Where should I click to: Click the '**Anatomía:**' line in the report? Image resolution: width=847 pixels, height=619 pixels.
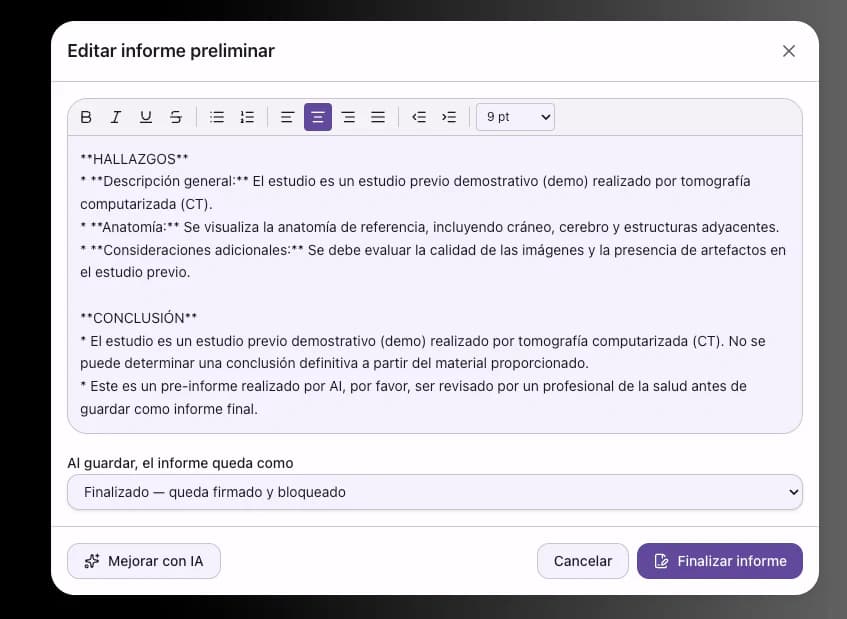pos(429,227)
